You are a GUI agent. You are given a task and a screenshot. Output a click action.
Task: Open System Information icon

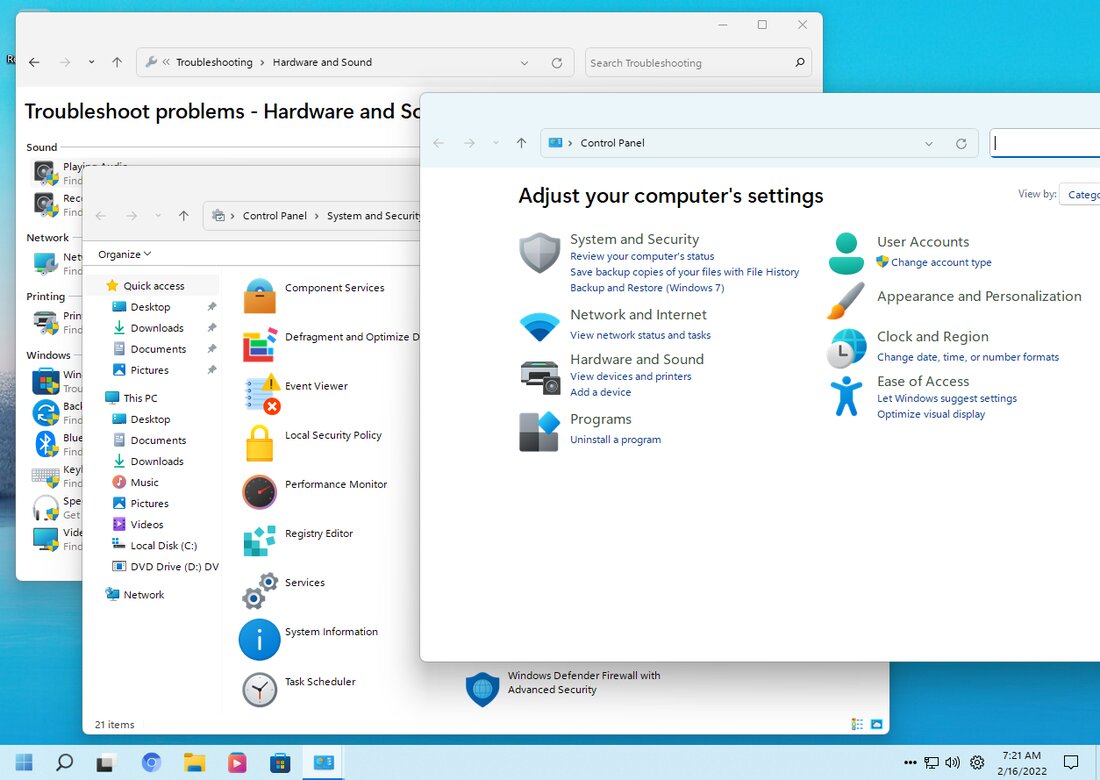260,639
